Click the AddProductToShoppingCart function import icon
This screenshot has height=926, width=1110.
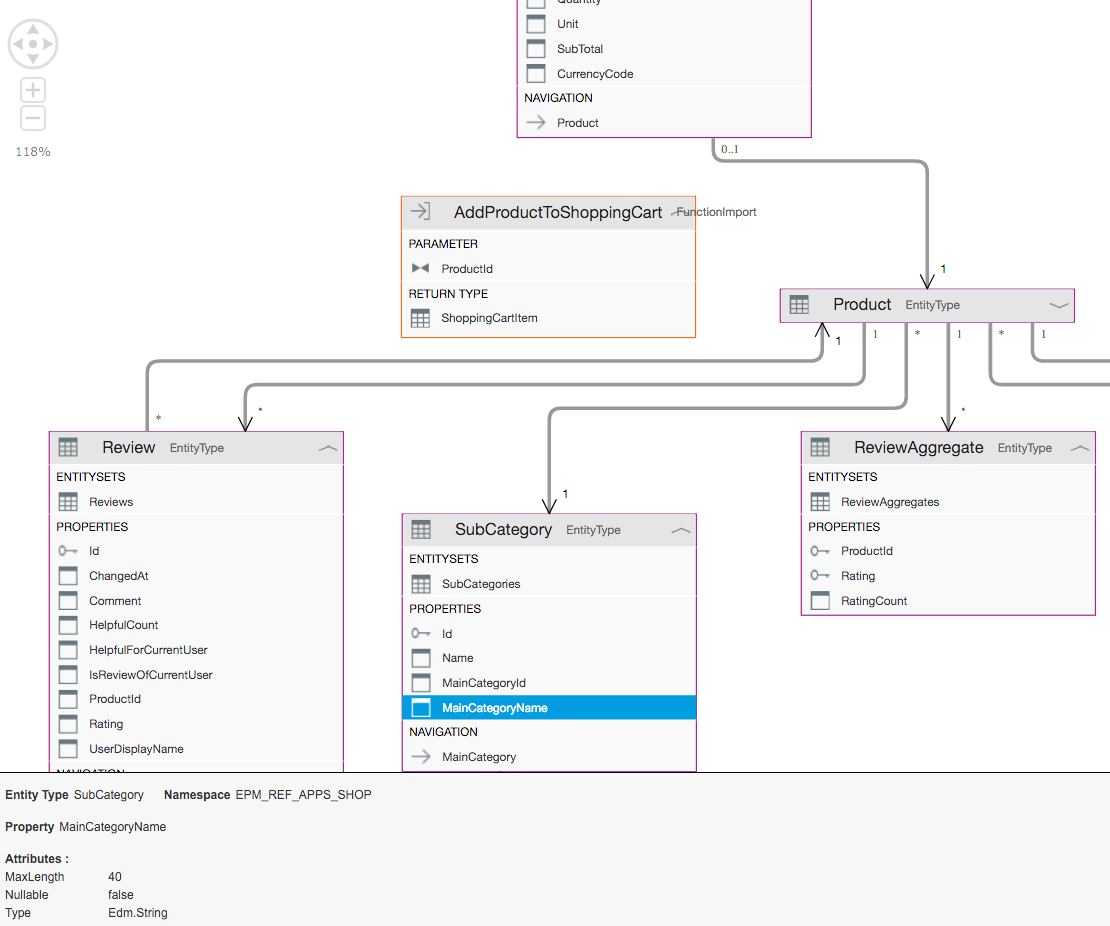(420, 211)
